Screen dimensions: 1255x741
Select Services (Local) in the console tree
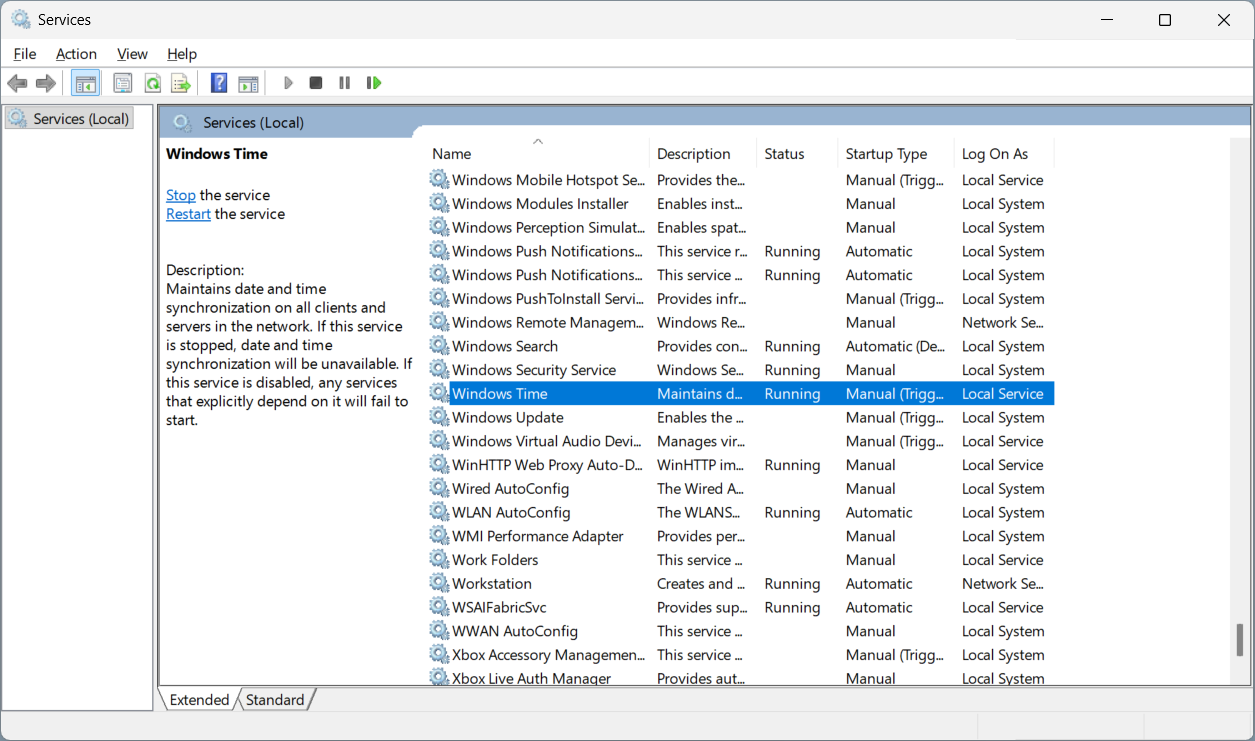pyautogui.click(x=69, y=119)
